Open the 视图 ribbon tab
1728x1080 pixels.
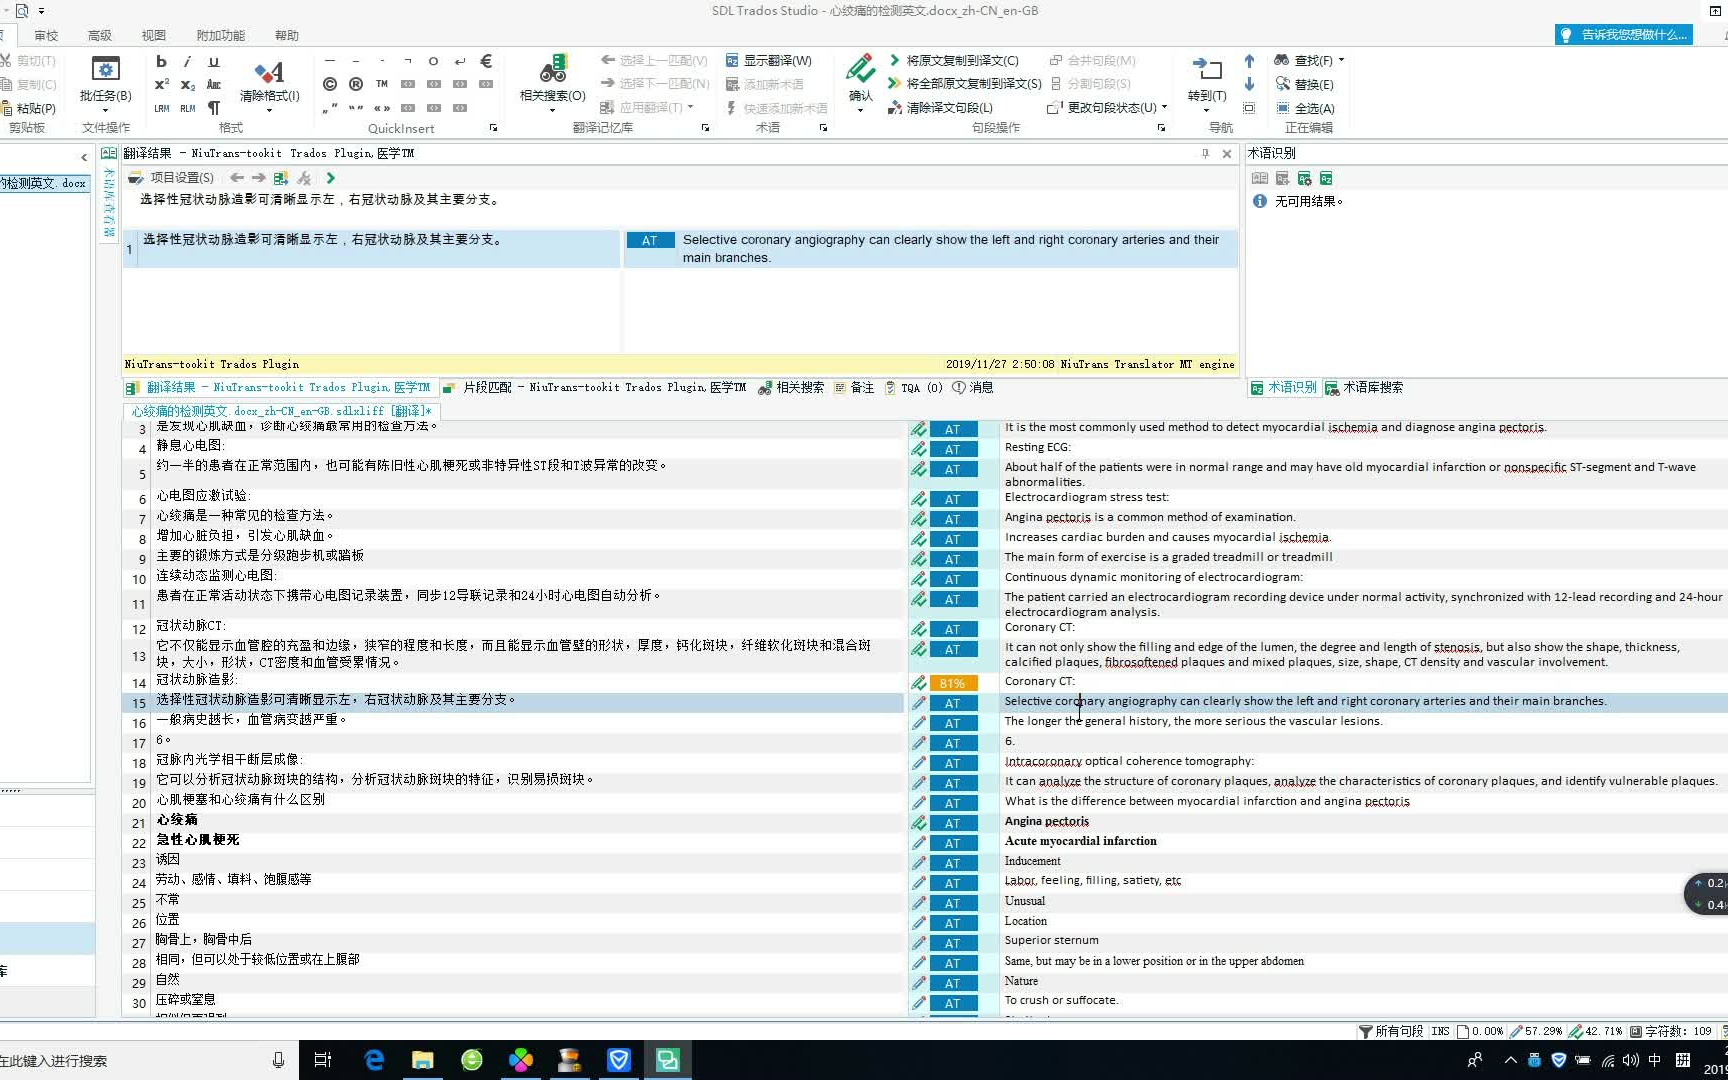[x=154, y=35]
